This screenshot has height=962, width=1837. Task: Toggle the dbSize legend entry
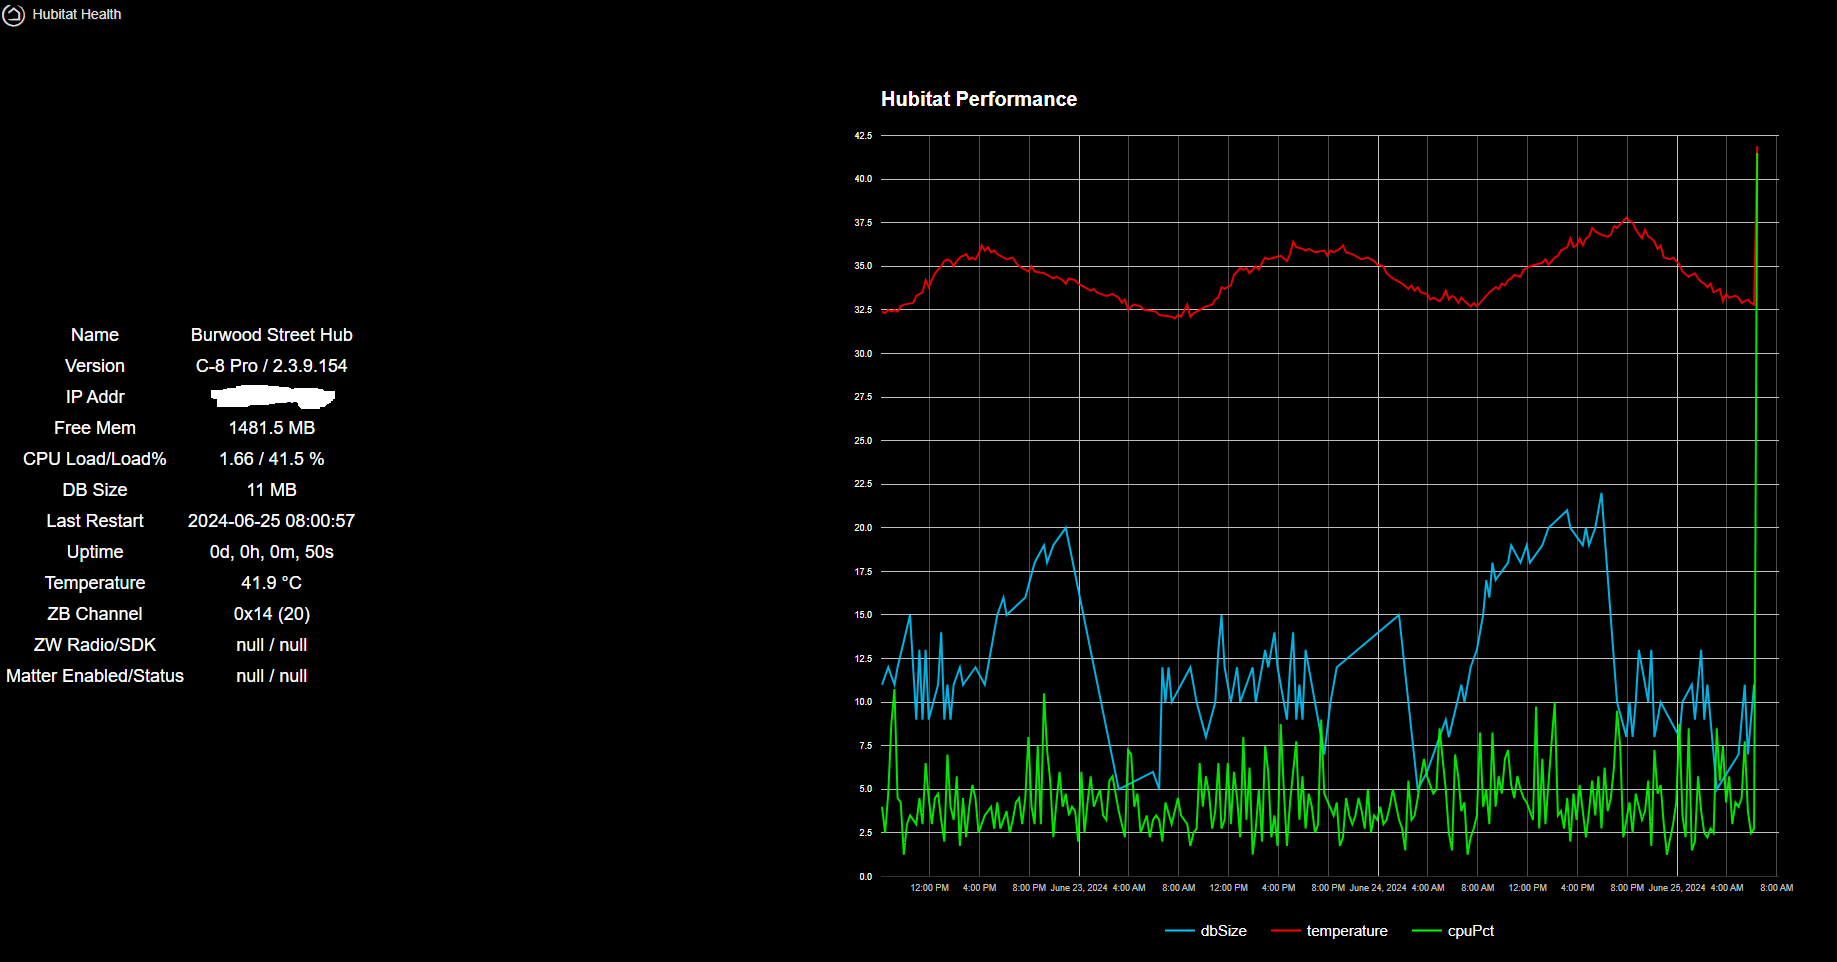click(x=1206, y=931)
